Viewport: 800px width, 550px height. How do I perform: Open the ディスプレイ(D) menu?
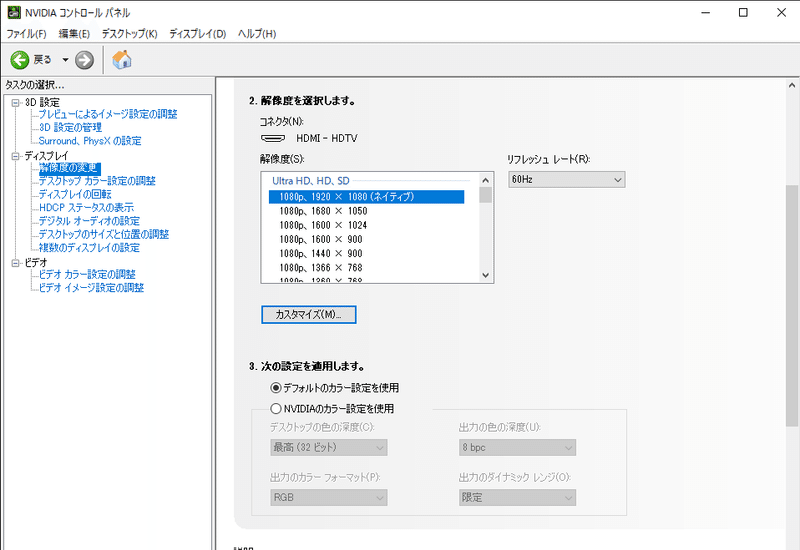(x=197, y=34)
